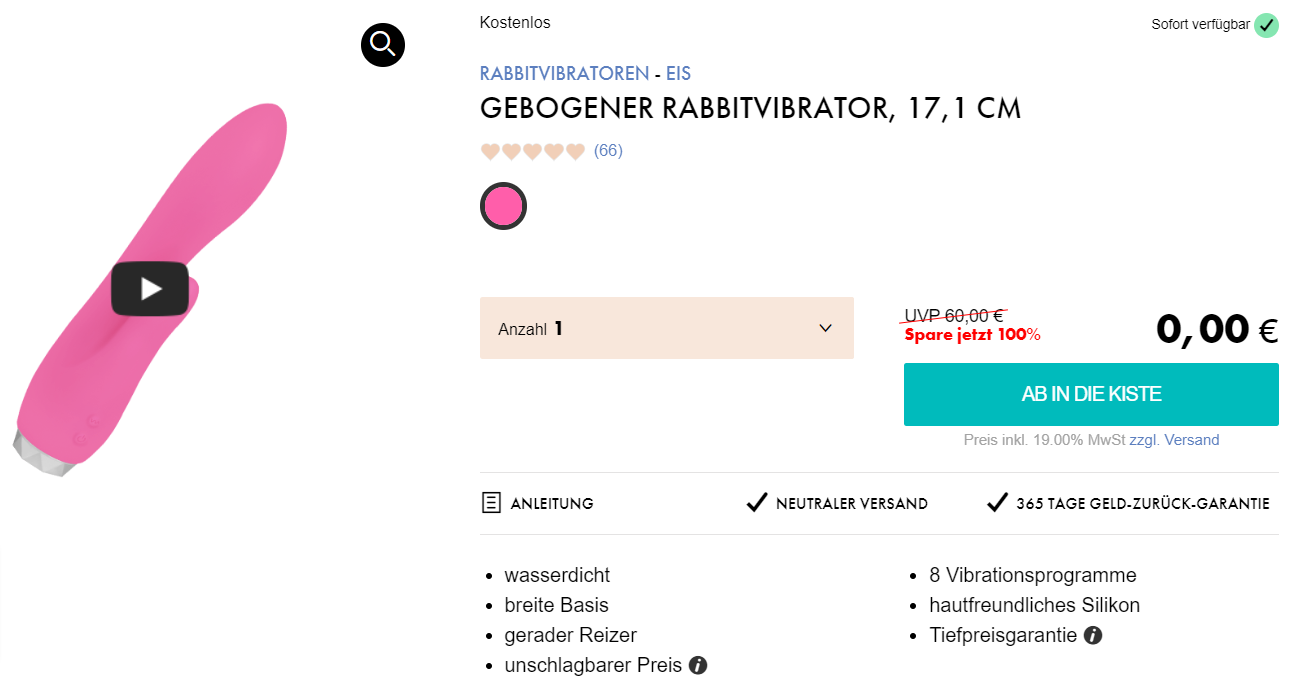Screen dimensions: 1292x682
Task: Click the Anzahl dropdown chevron arrow
Action: click(825, 328)
